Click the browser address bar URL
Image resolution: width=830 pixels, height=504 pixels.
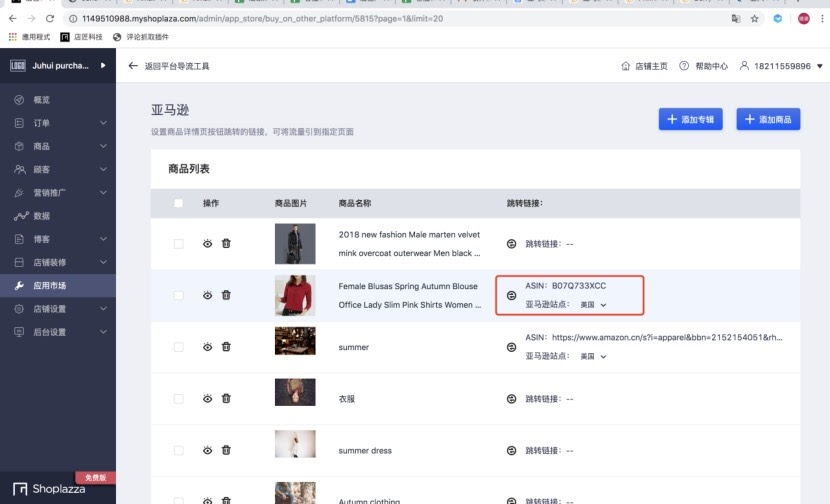[263, 19]
